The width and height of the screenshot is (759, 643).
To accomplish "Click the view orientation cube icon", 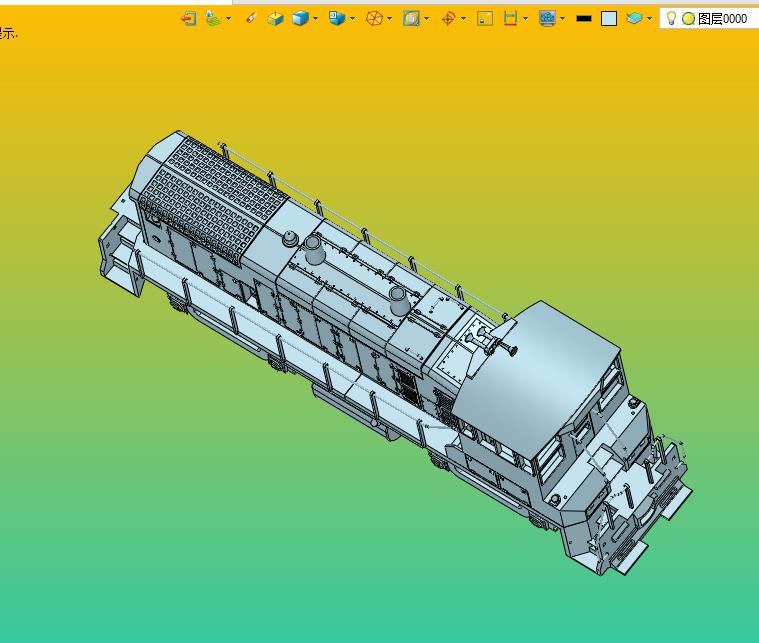I will click(x=337, y=18).
